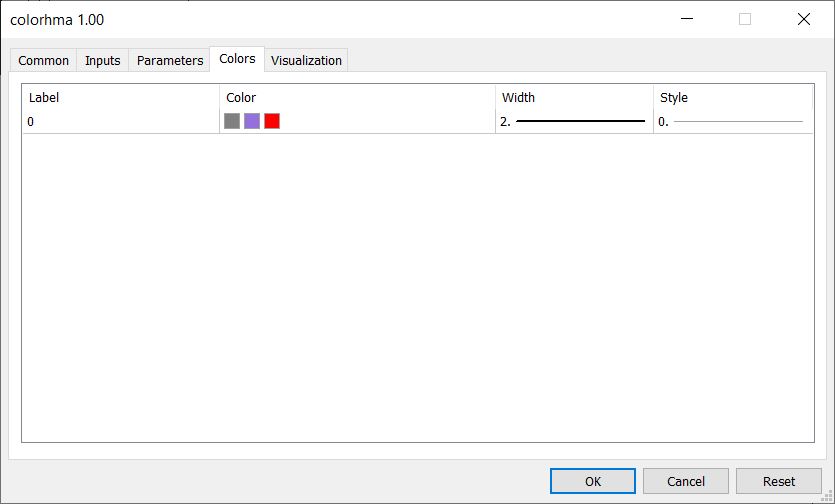The width and height of the screenshot is (835, 504).
Task: Close the colorhma dialog window
Action: [804, 19]
